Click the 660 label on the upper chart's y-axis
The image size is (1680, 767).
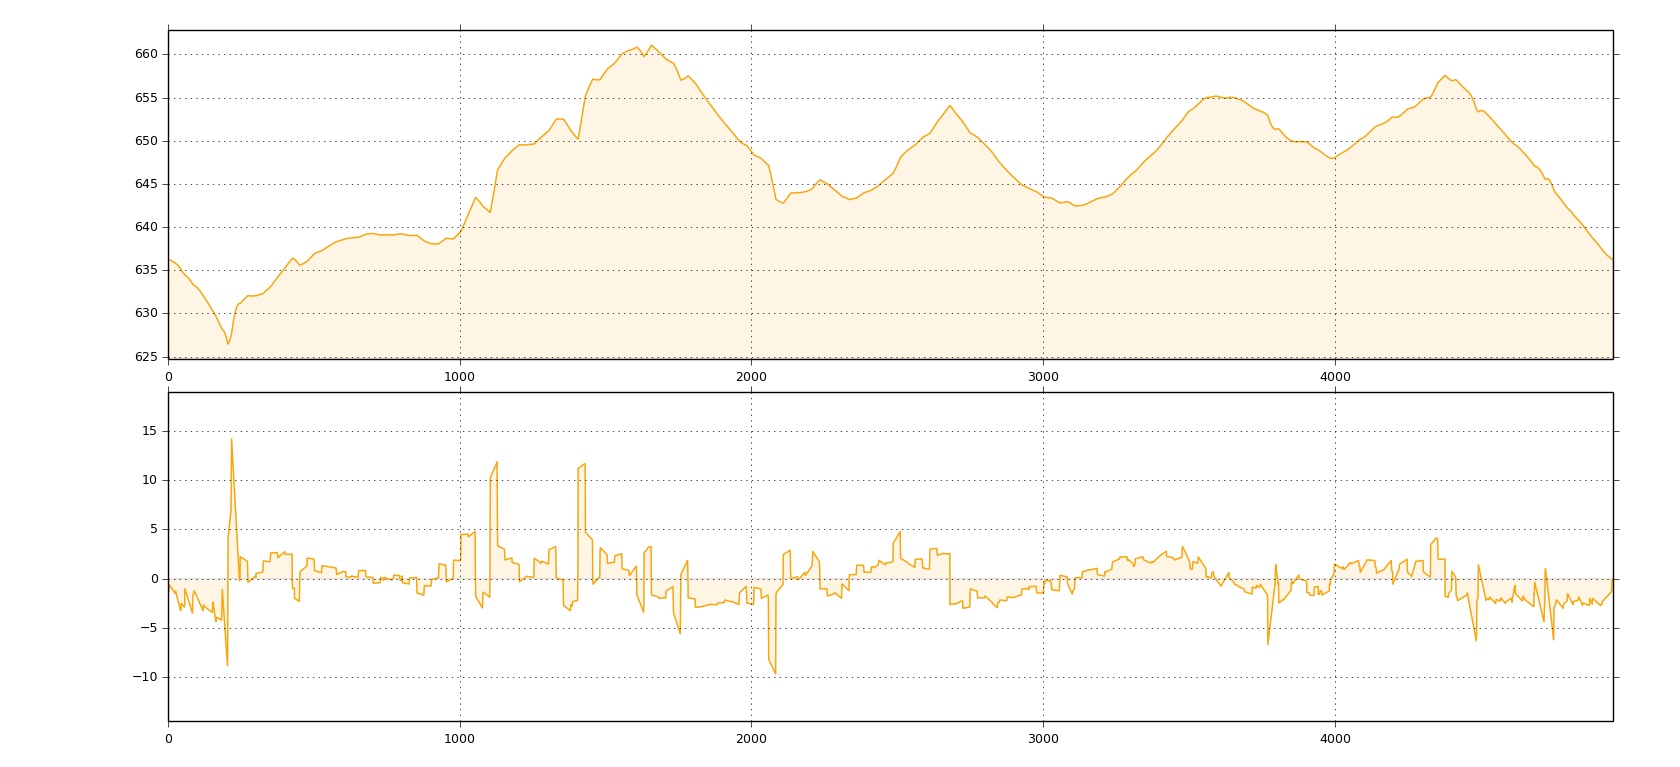pos(146,54)
